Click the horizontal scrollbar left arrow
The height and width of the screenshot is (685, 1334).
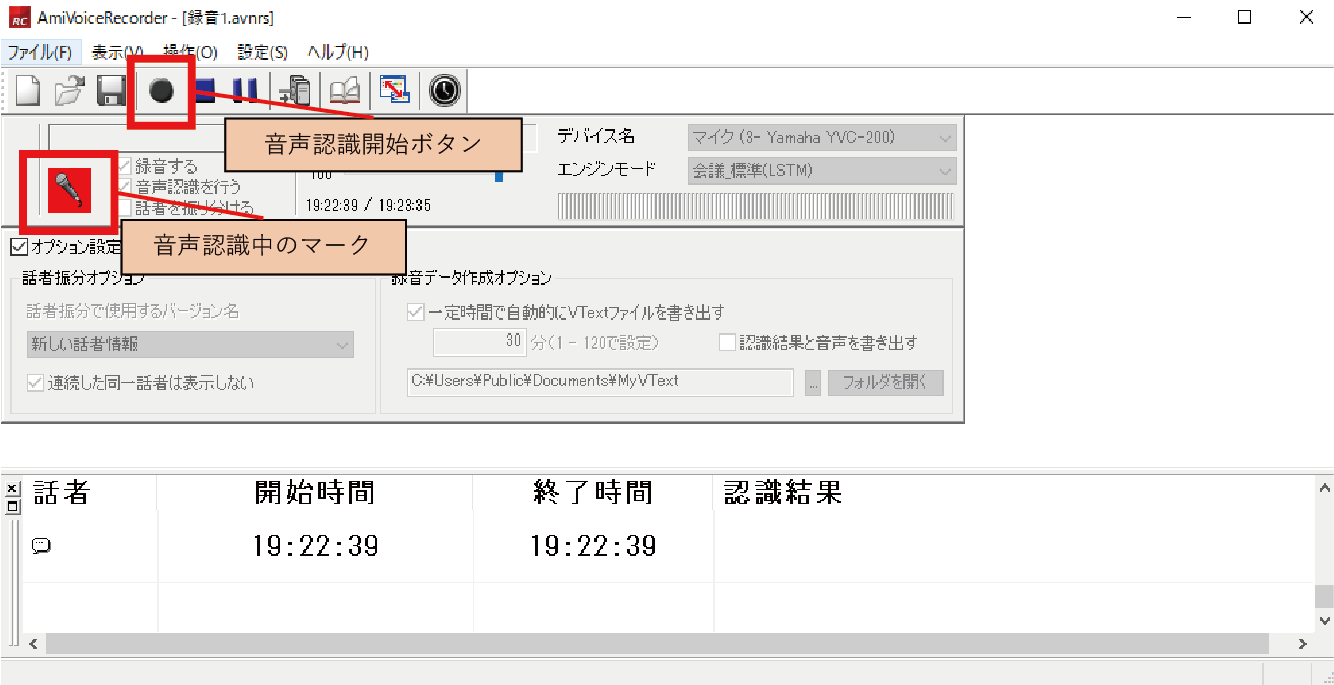click(33, 644)
